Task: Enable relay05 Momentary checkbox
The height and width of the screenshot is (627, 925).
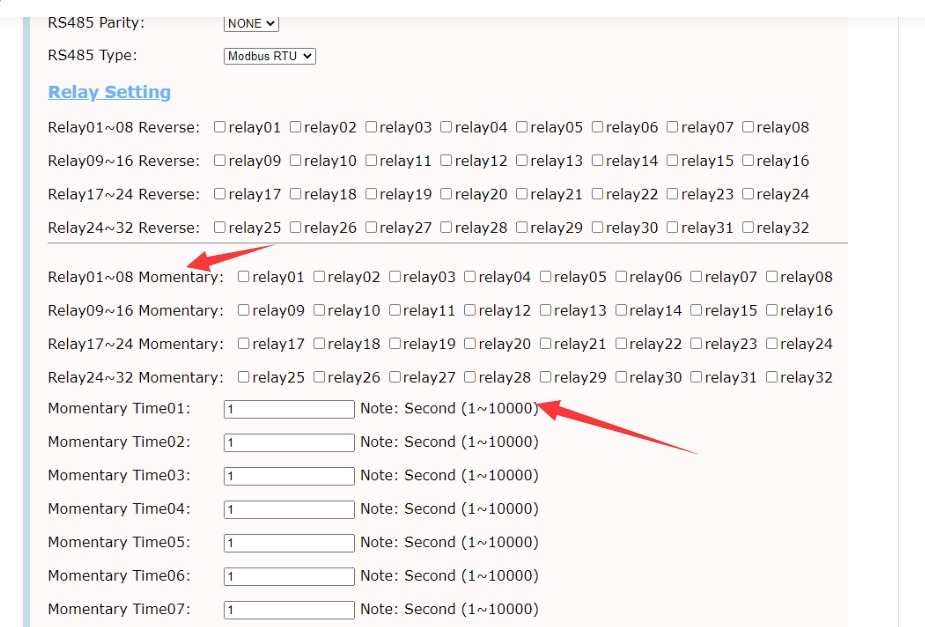Action: click(546, 277)
